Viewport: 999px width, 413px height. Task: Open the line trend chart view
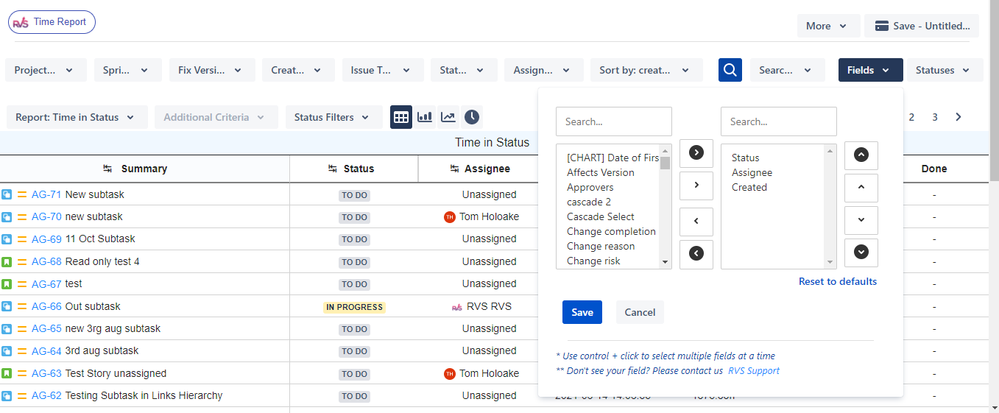pos(449,117)
